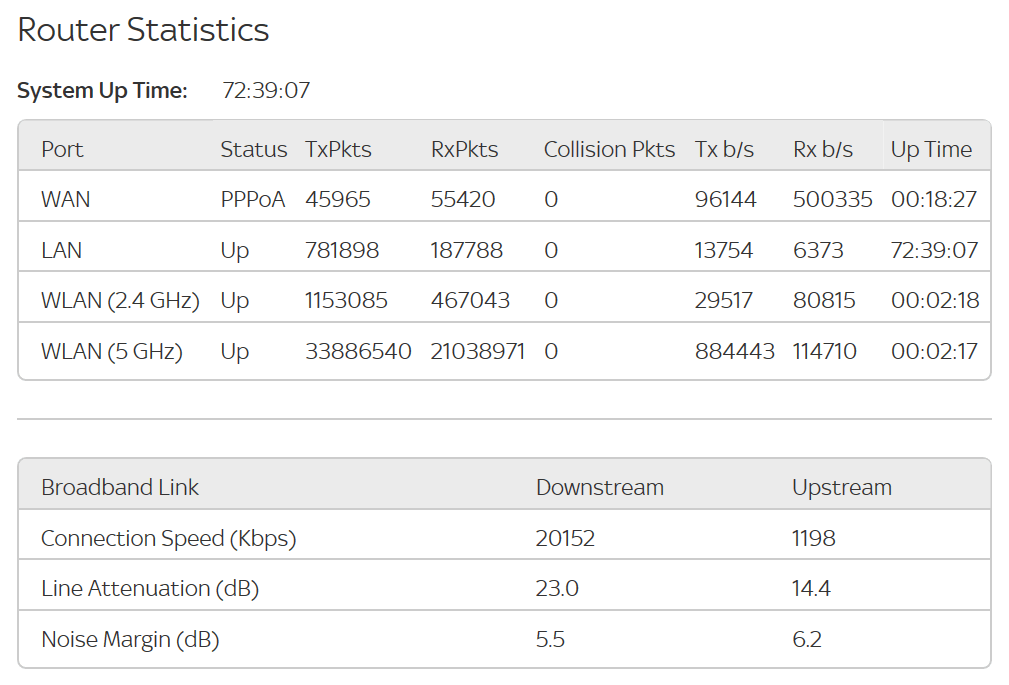Click downstream connection speed 20152
Viewport: 1009px width, 685px height.
coord(565,538)
